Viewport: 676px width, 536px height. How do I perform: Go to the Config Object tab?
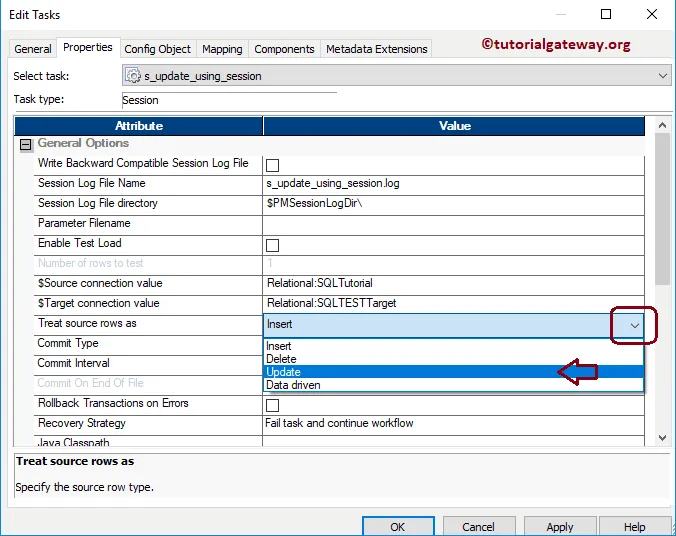pyautogui.click(x=158, y=49)
